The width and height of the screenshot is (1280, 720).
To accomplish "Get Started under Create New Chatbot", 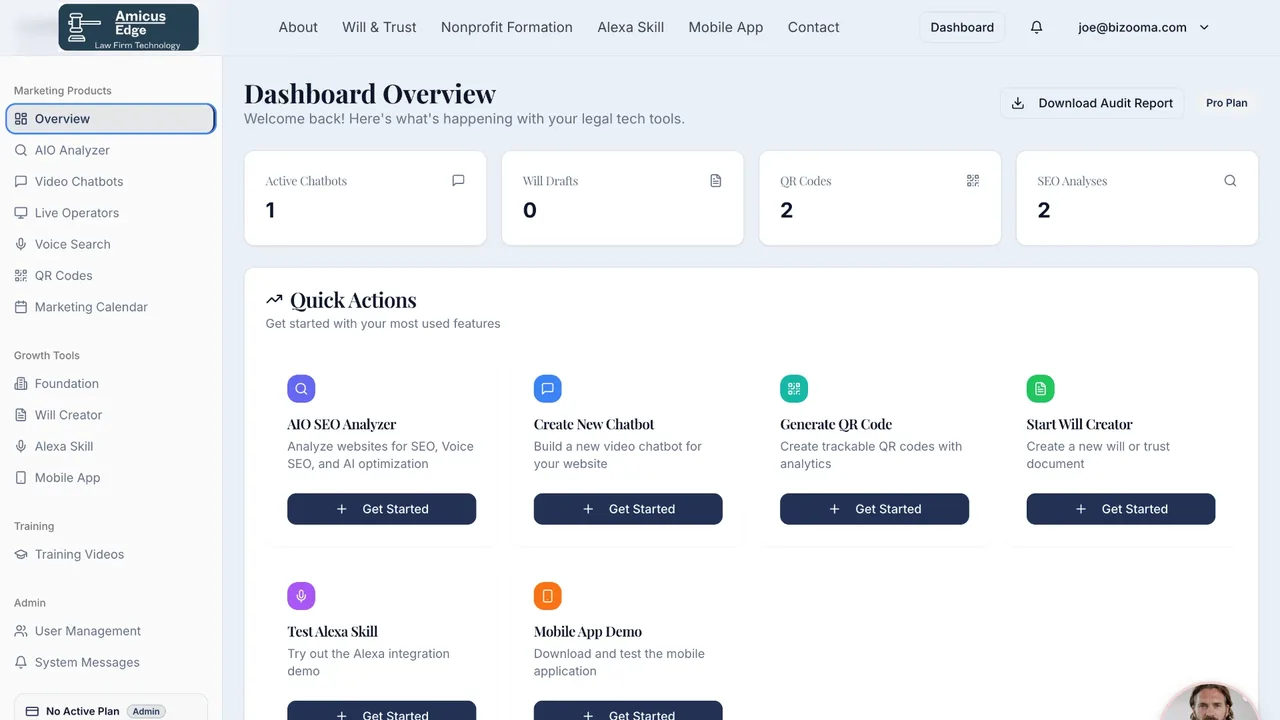I will pos(628,509).
